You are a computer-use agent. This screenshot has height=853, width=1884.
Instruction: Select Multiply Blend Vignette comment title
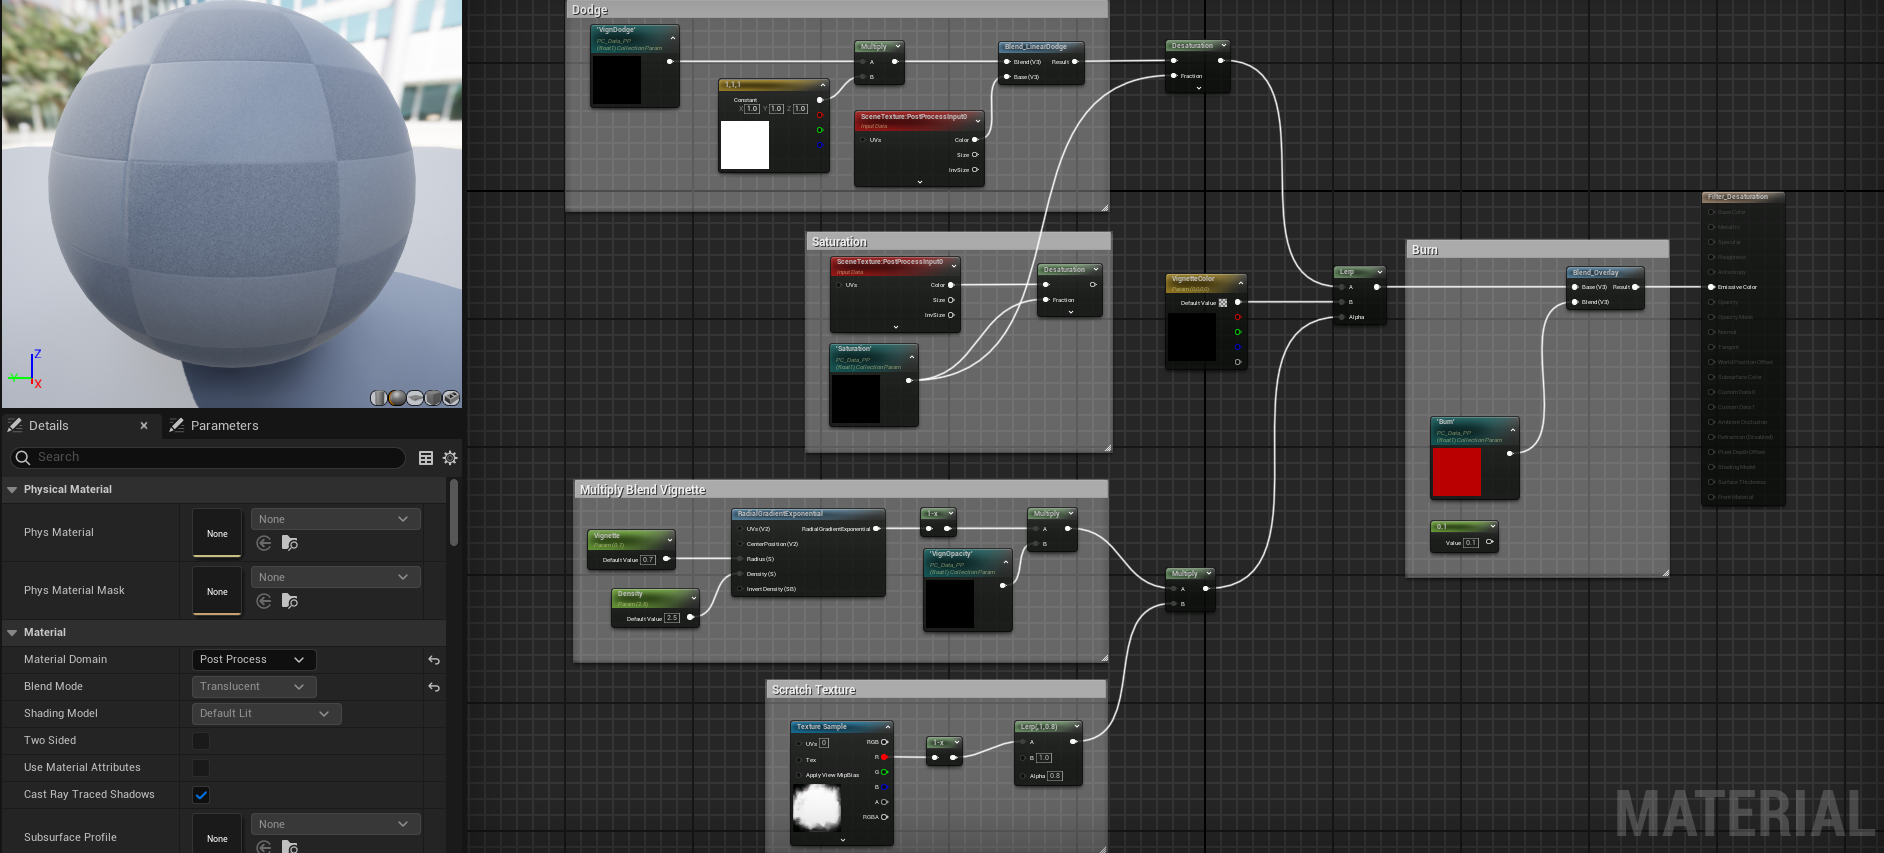[643, 490]
